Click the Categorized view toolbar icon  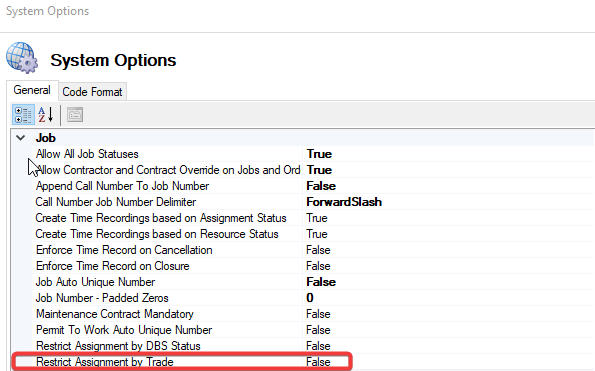[23, 115]
